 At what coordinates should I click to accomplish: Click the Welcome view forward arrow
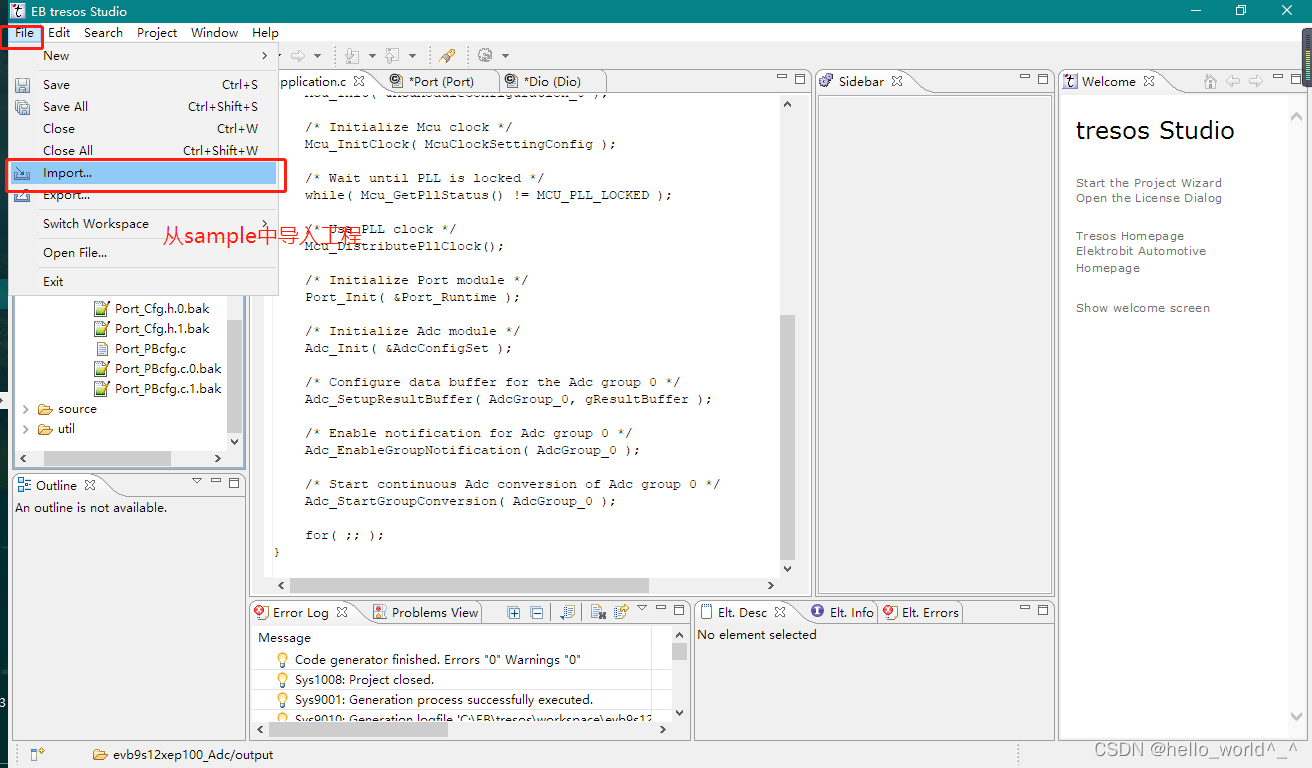[1254, 81]
